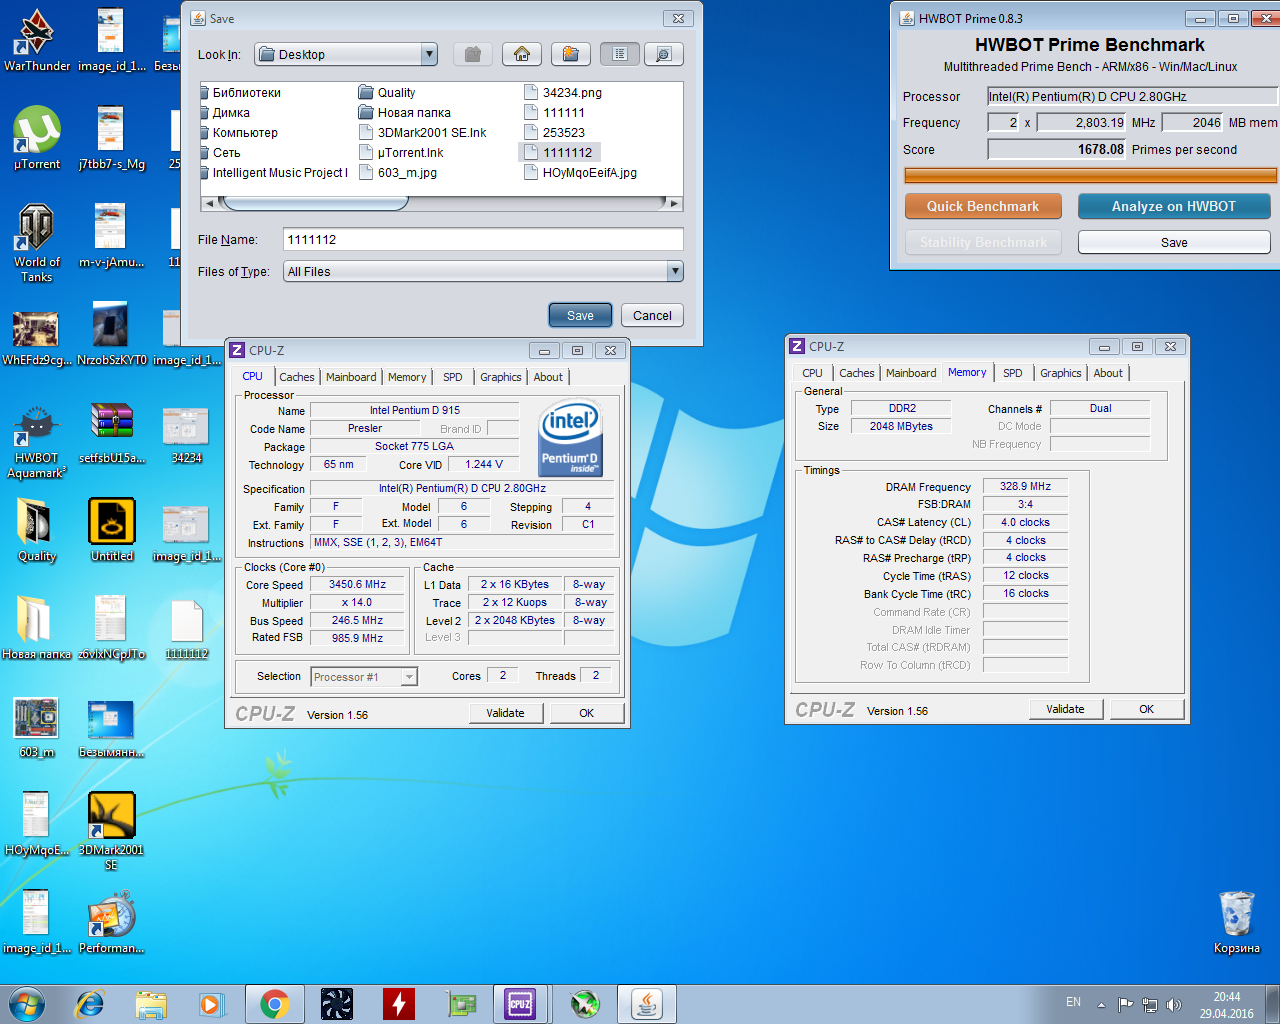Open the Look In Desktop dropdown
This screenshot has width=1280, height=1024.
[346, 54]
